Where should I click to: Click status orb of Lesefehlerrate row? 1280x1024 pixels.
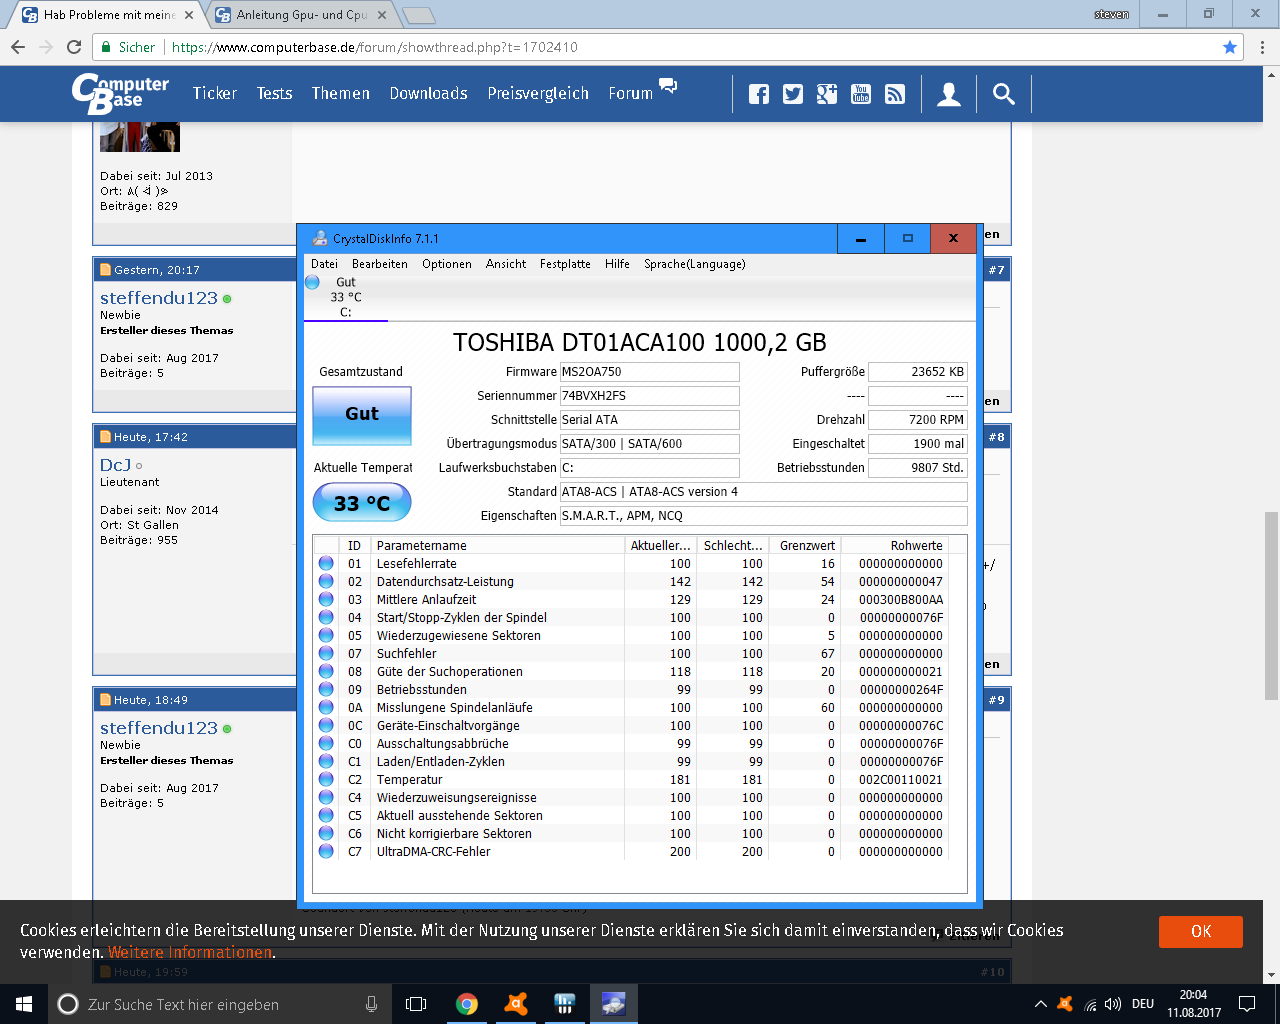[326, 563]
